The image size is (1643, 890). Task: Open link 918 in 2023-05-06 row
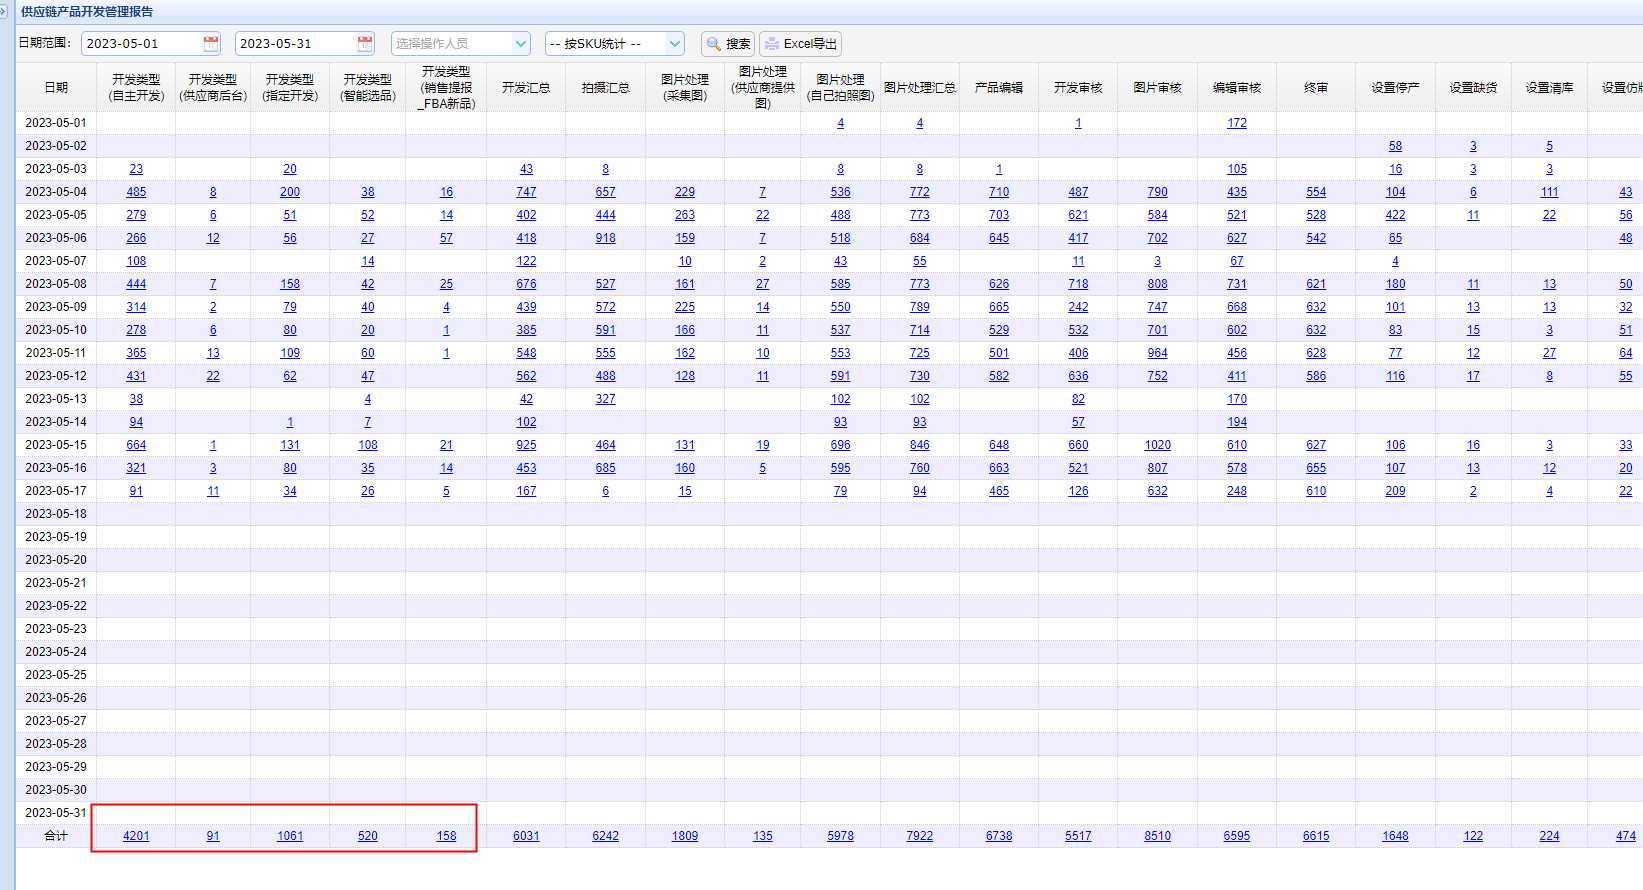(x=605, y=238)
